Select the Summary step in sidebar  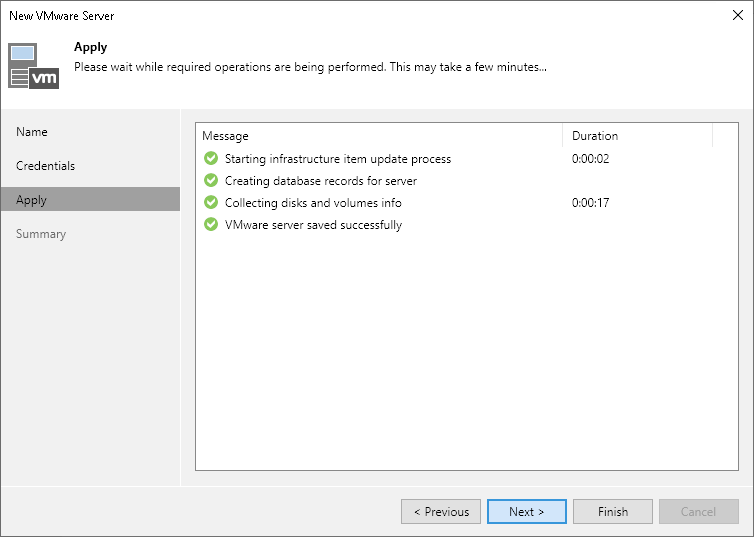[41, 234]
